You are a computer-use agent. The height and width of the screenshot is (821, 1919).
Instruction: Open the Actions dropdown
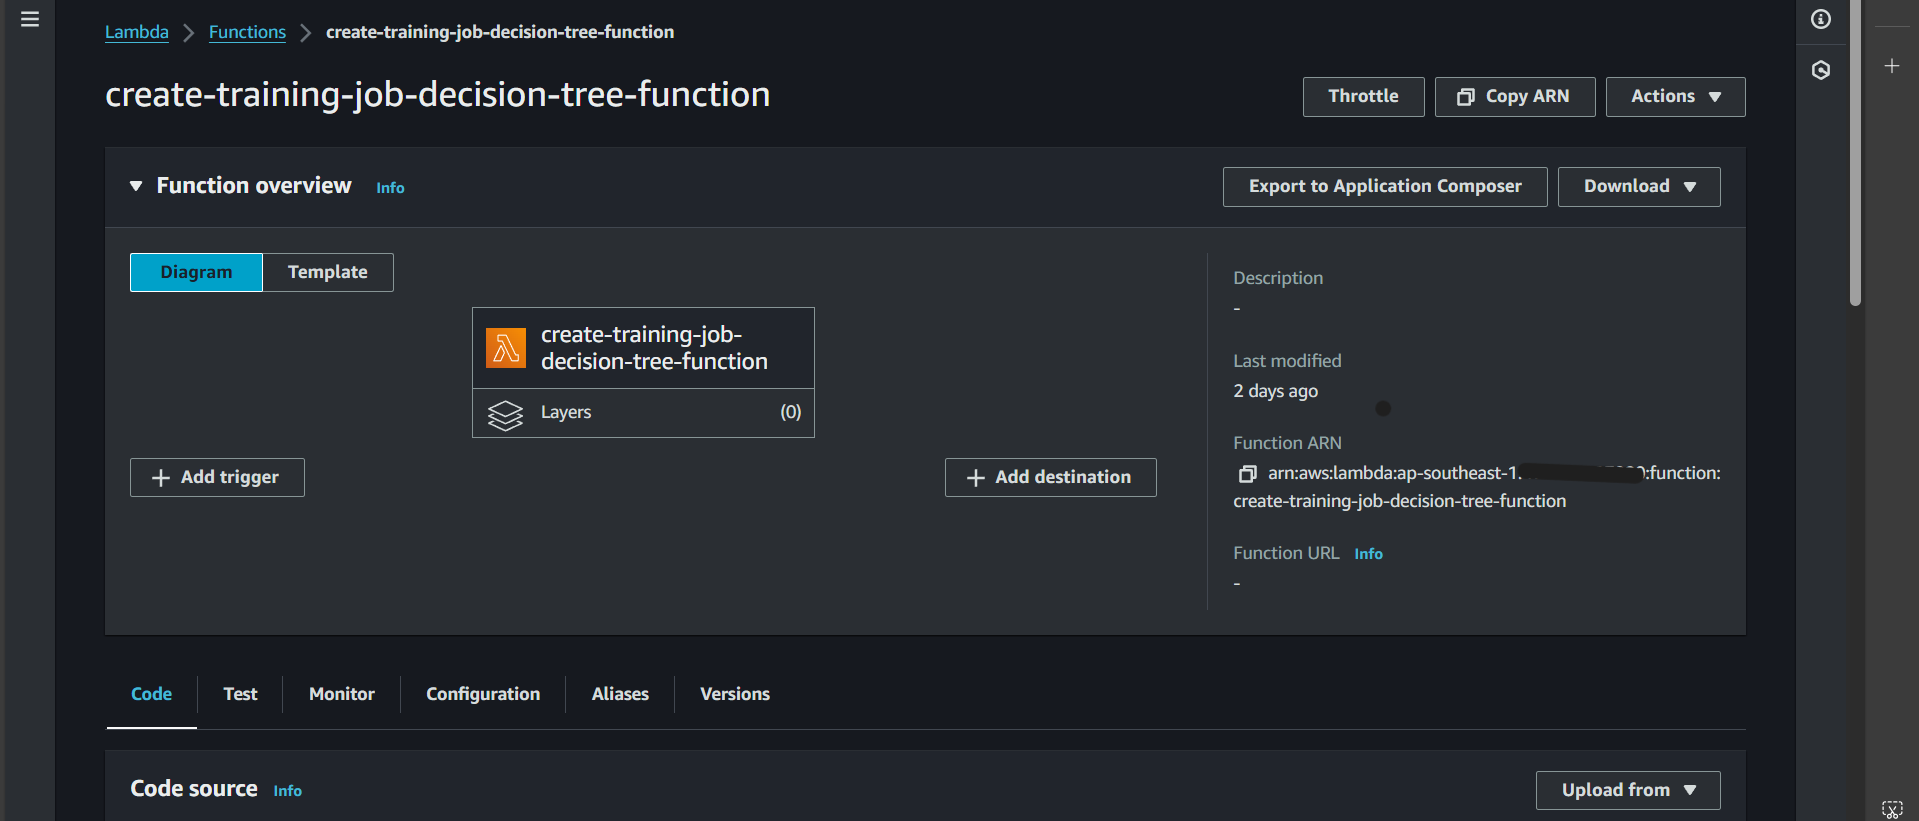tap(1675, 97)
